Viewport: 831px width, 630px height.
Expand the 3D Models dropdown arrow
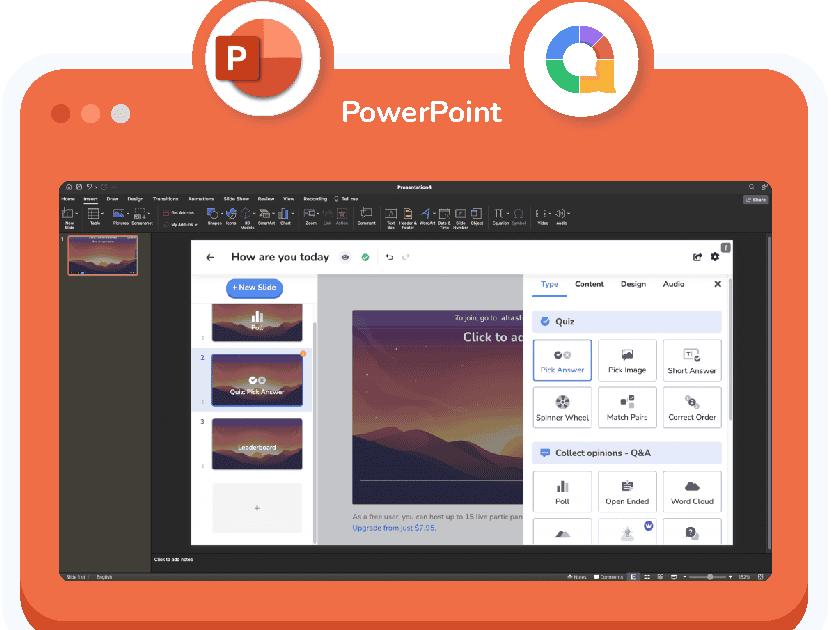[x=254, y=214]
